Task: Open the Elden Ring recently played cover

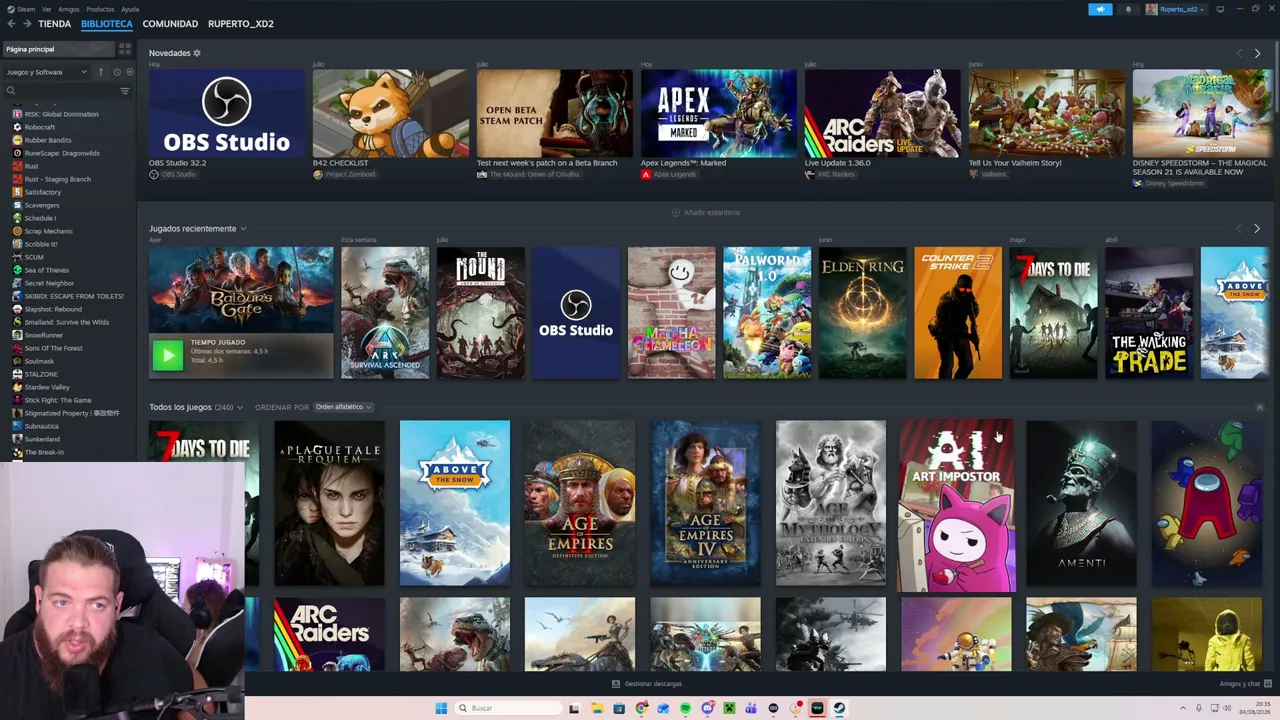Action: tap(862, 313)
